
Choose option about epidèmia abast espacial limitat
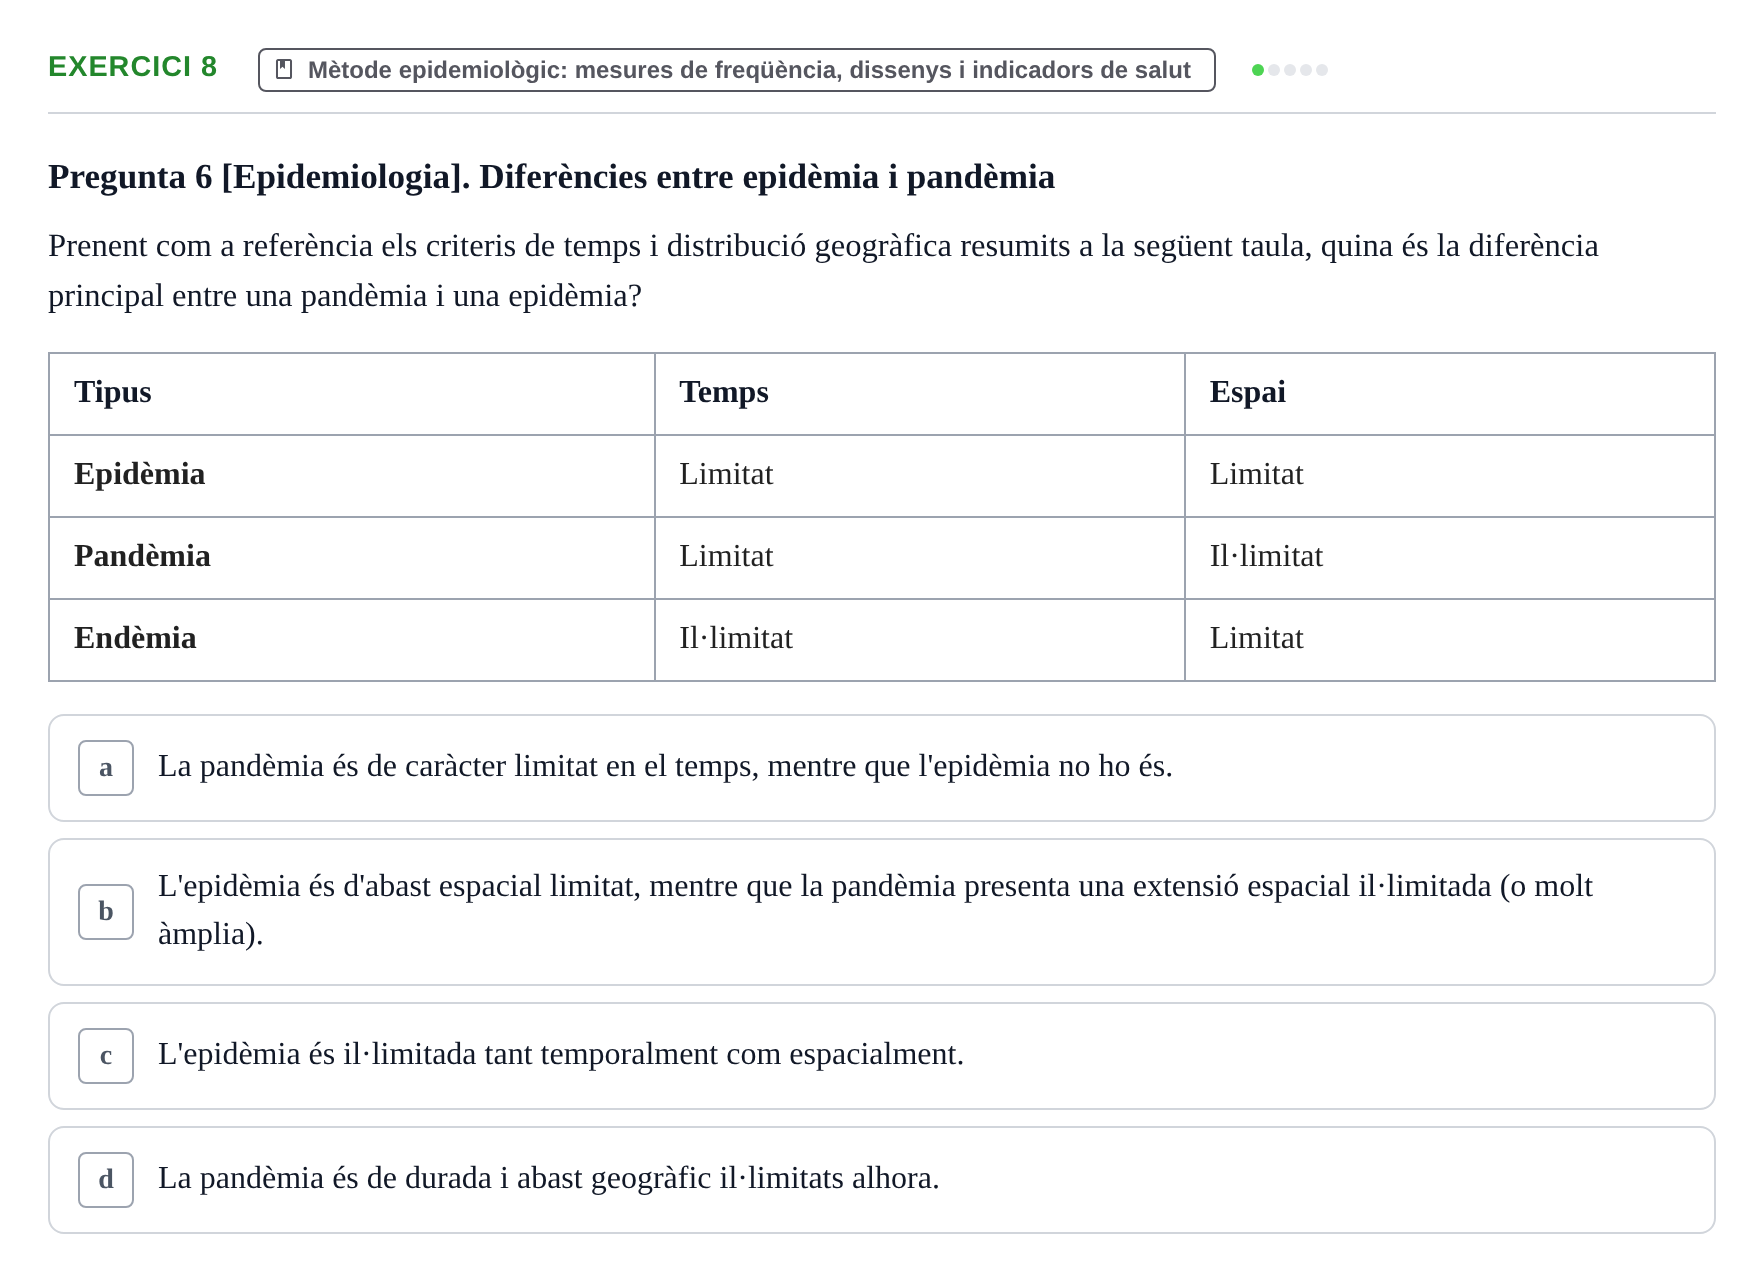pyautogui.click(x=881, y=912)
